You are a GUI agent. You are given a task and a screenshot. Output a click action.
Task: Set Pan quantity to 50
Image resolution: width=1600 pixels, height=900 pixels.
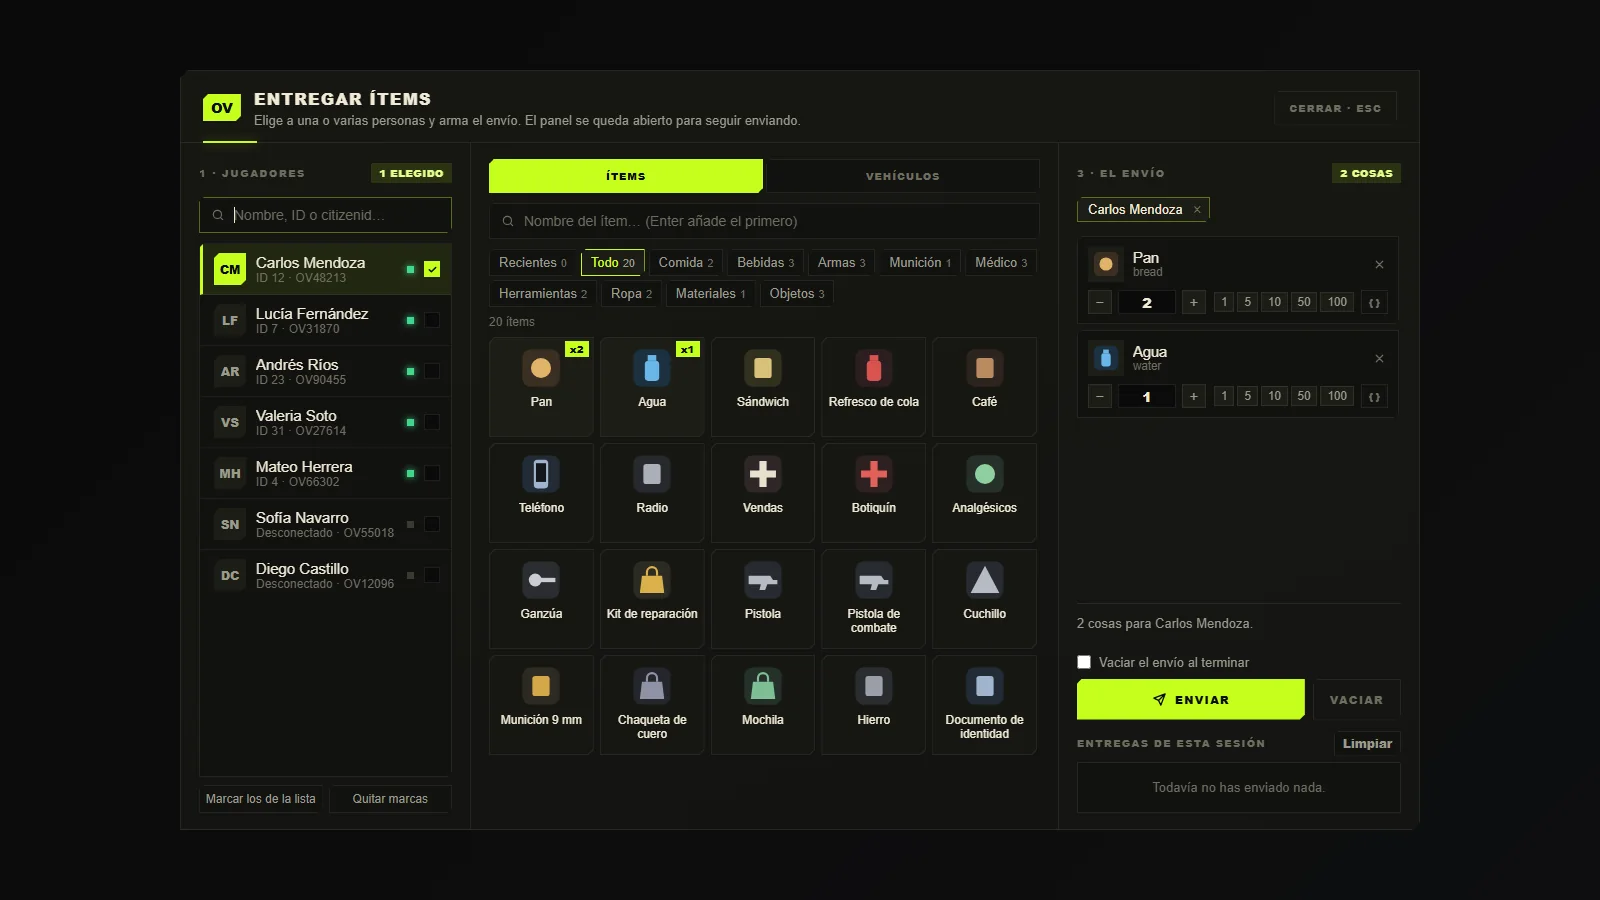(x=1304, y=302)
